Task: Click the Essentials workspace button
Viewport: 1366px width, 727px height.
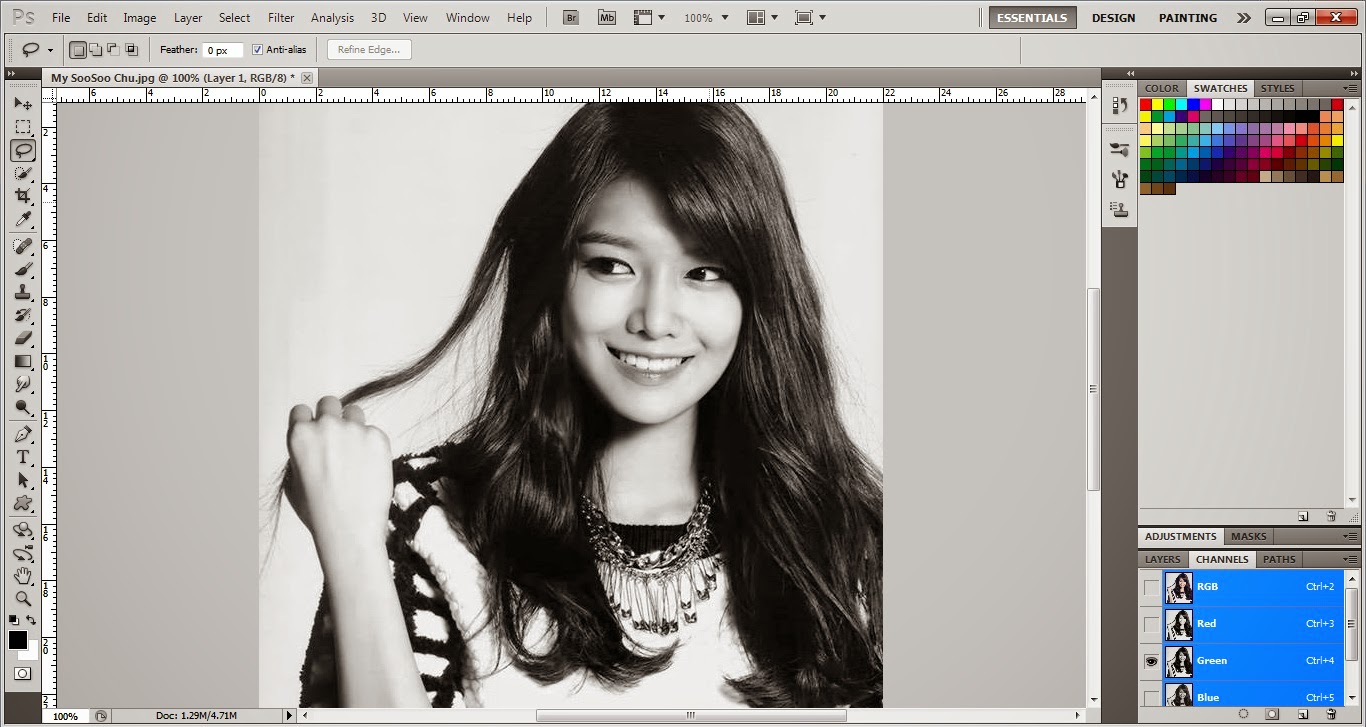Action: 1033,18
